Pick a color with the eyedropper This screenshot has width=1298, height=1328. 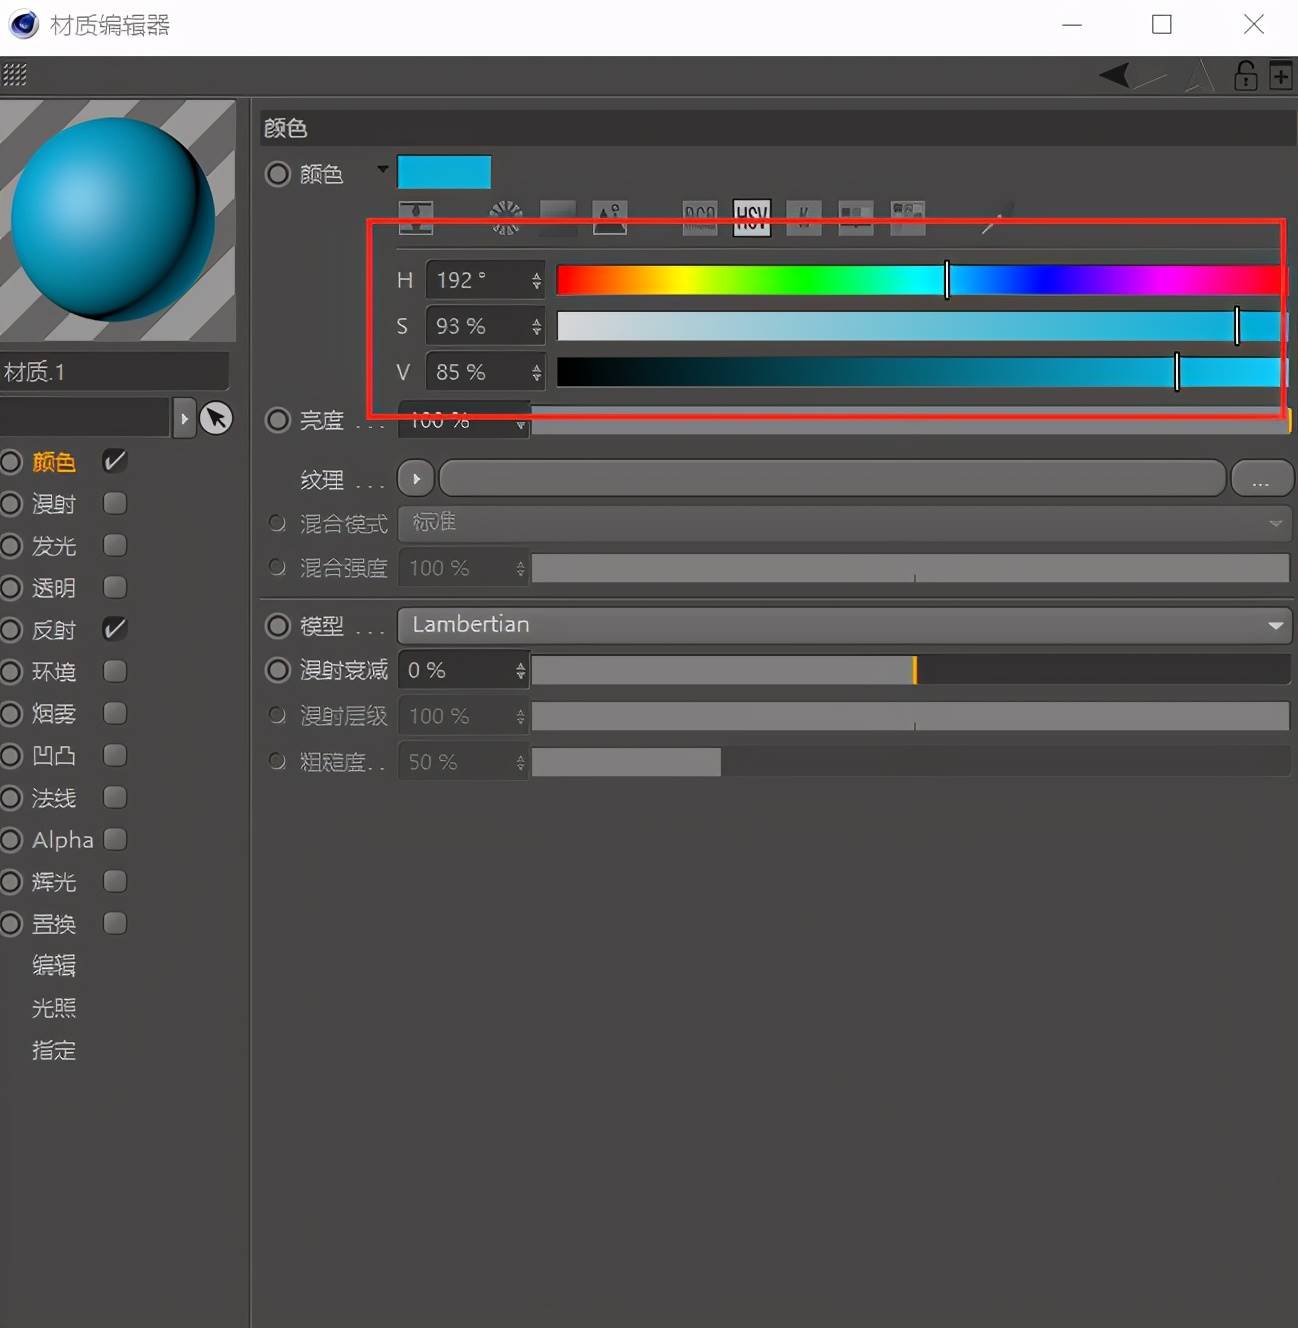[x=997, y=217]
